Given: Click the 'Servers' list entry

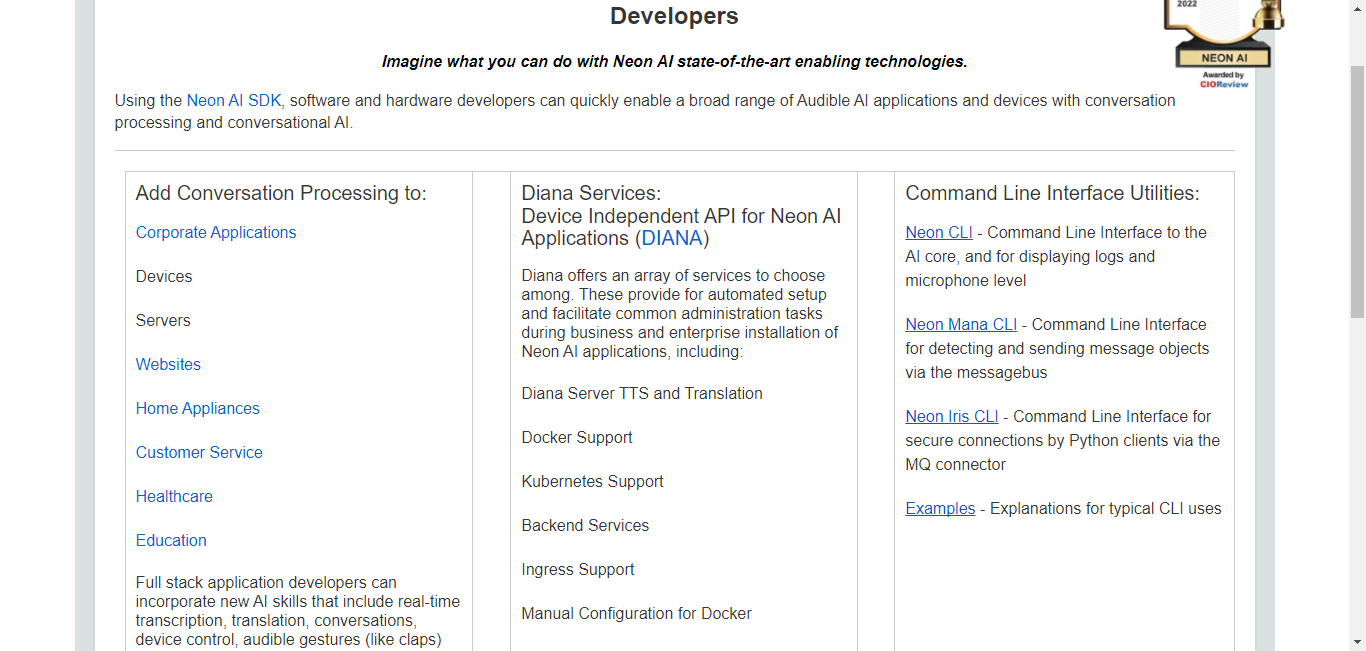Looking at the screenshot, I should (163, 320).
